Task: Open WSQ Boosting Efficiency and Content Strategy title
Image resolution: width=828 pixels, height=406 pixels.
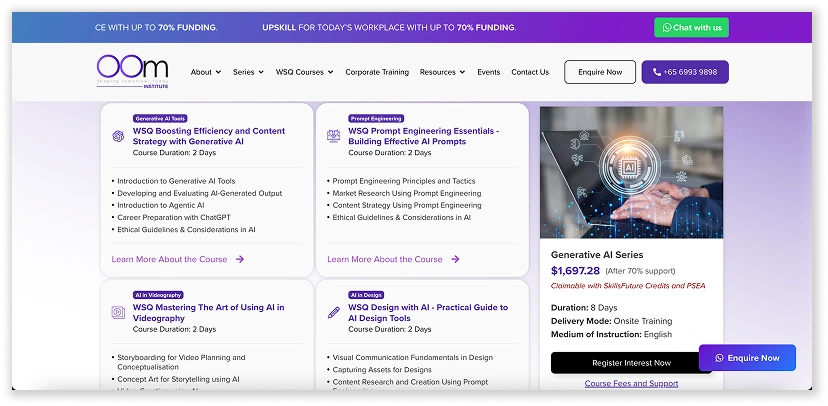Action: [x=209, y=136]
